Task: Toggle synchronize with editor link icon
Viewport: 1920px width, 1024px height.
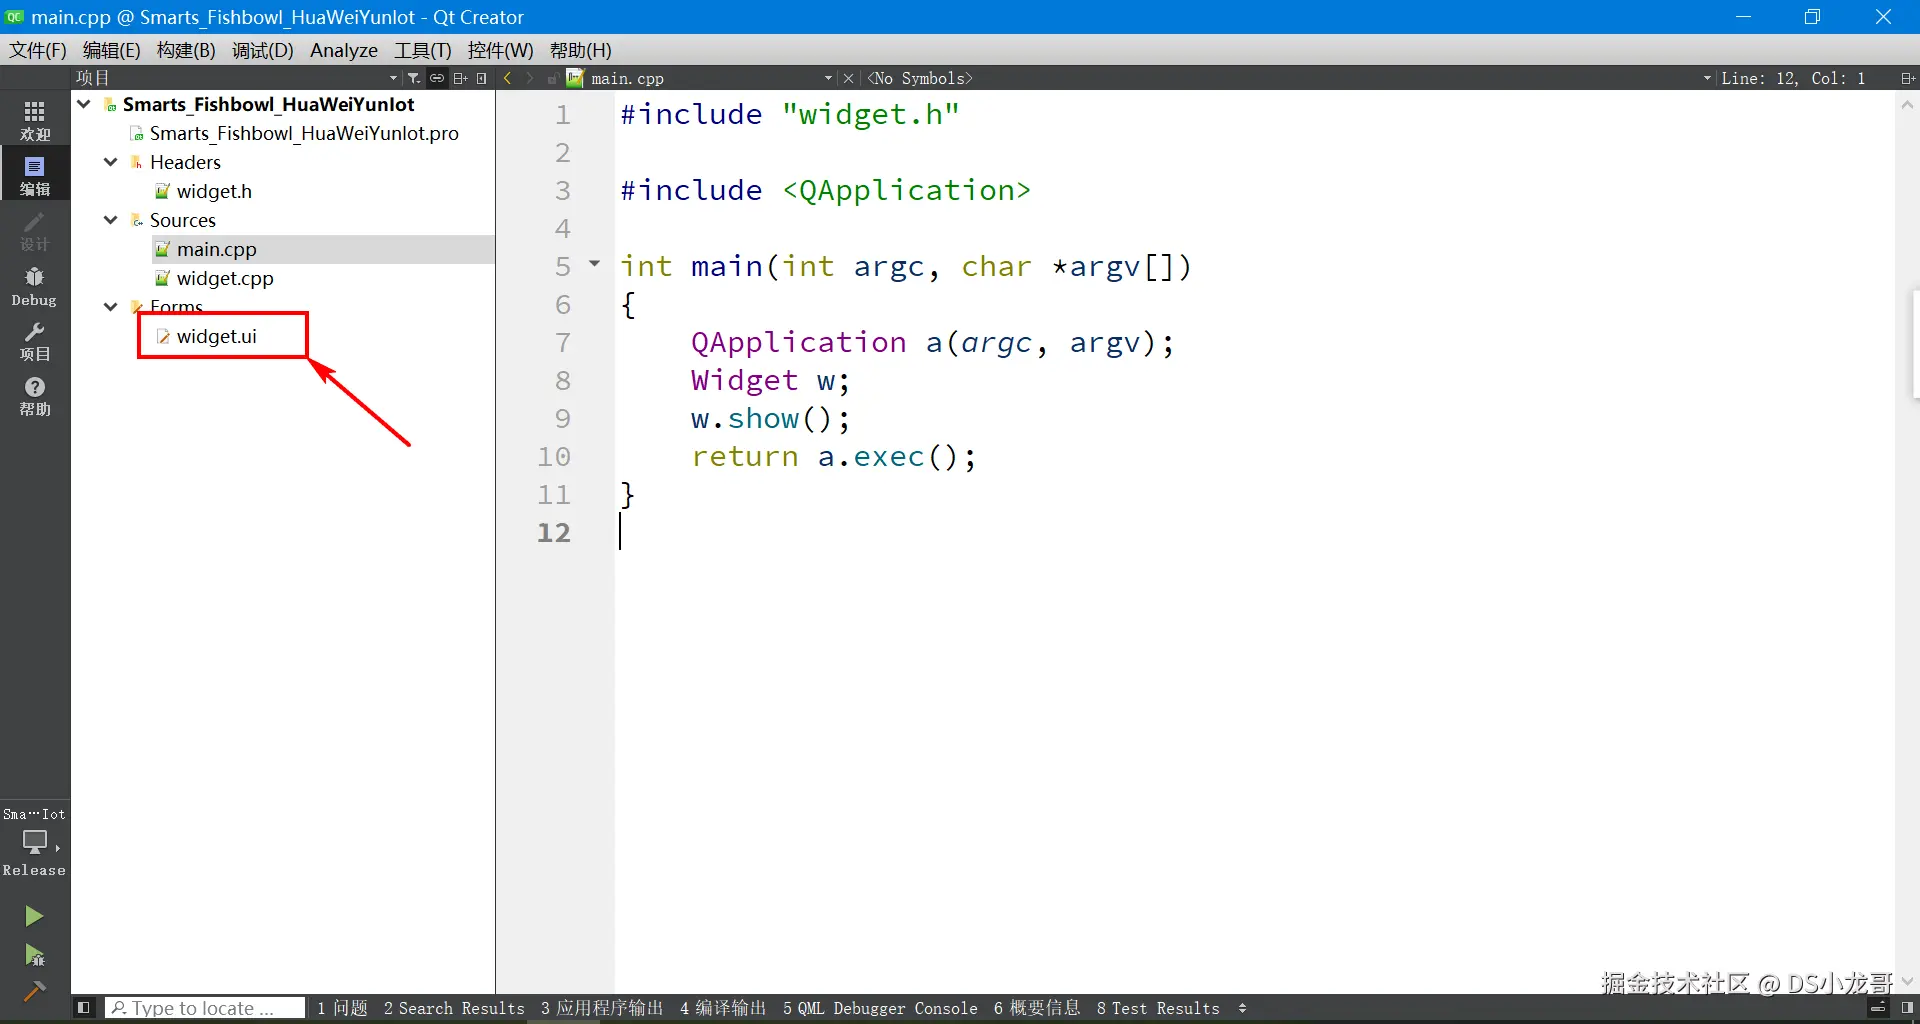Action: click(x=437, y=78)
